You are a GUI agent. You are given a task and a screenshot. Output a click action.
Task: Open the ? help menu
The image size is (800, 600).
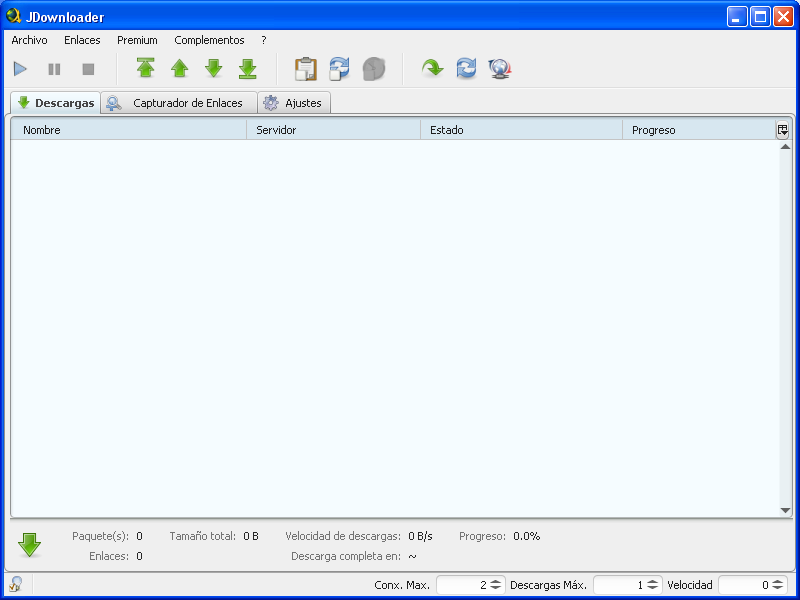[x=264, y=40]
